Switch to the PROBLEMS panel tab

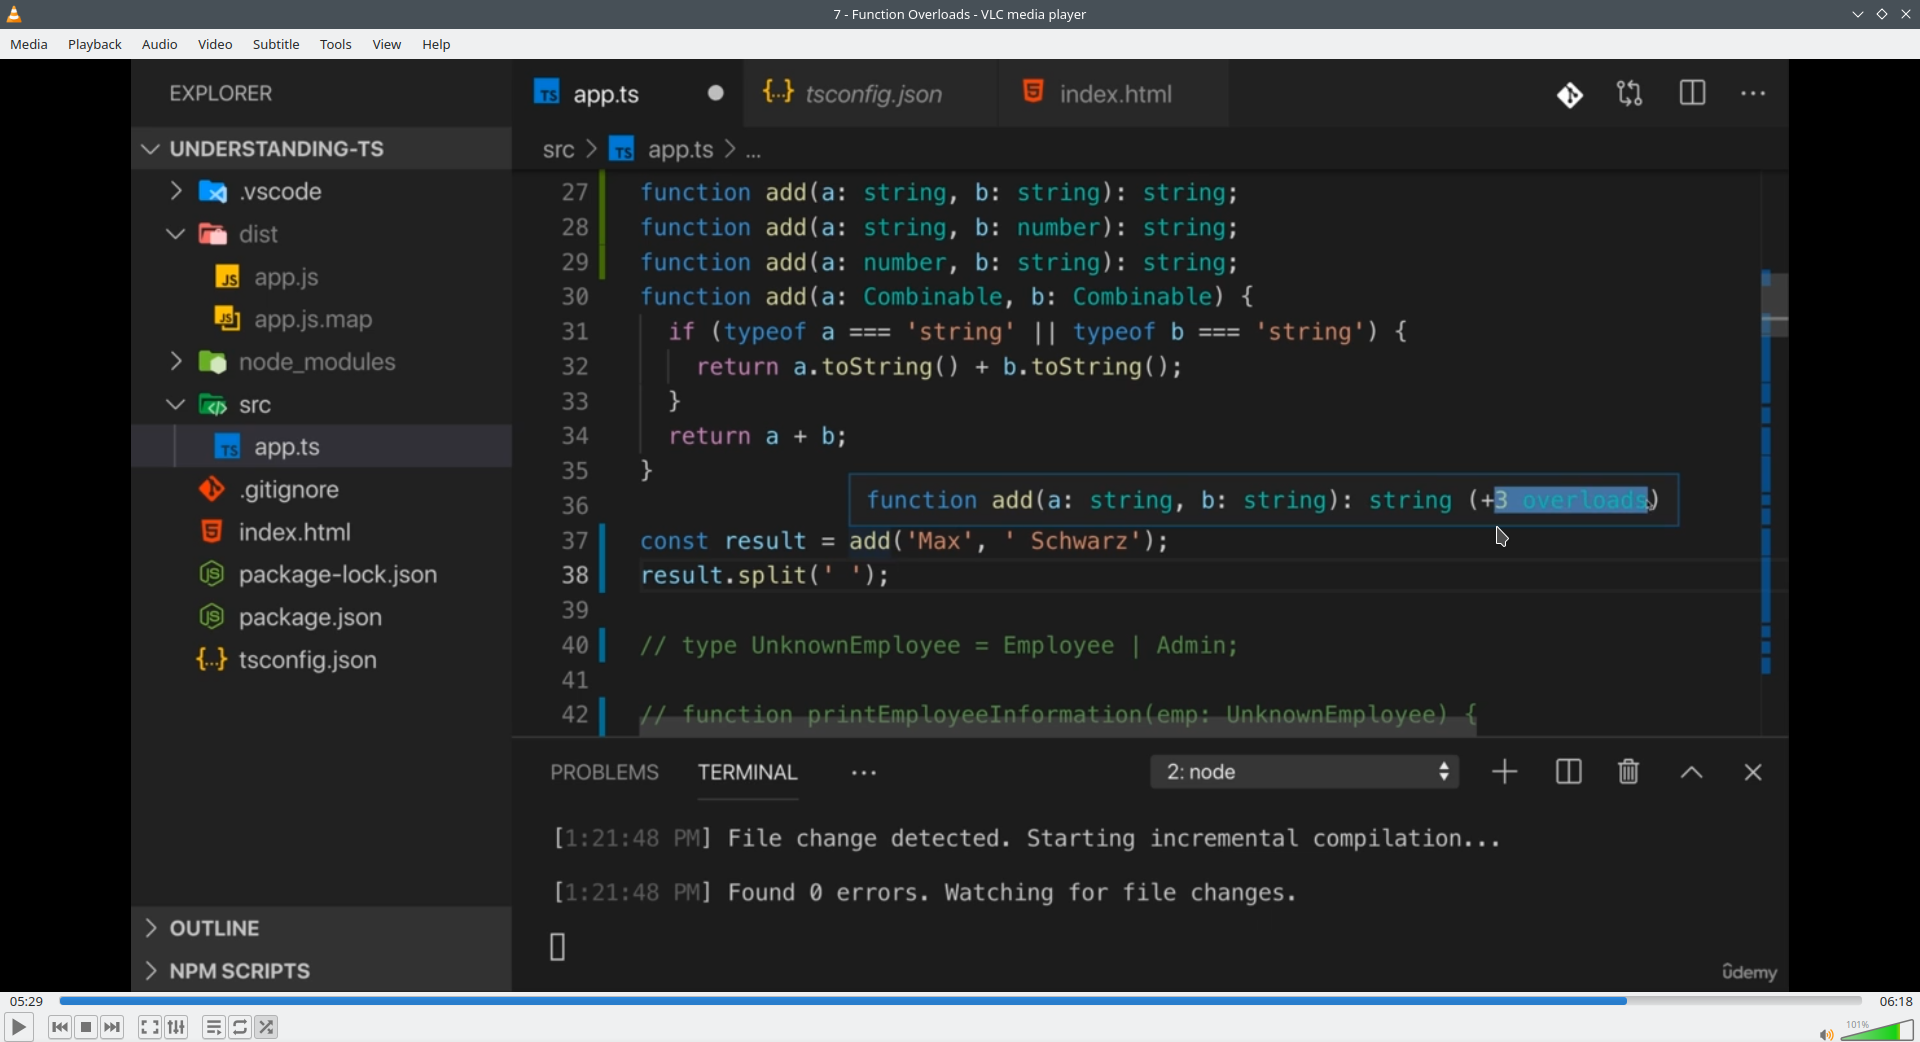point(605,773)
